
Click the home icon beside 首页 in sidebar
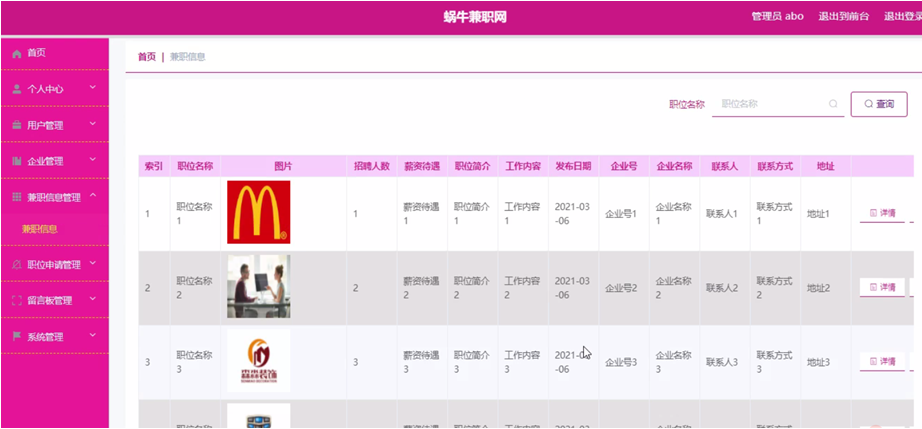(x=17, y=53)
